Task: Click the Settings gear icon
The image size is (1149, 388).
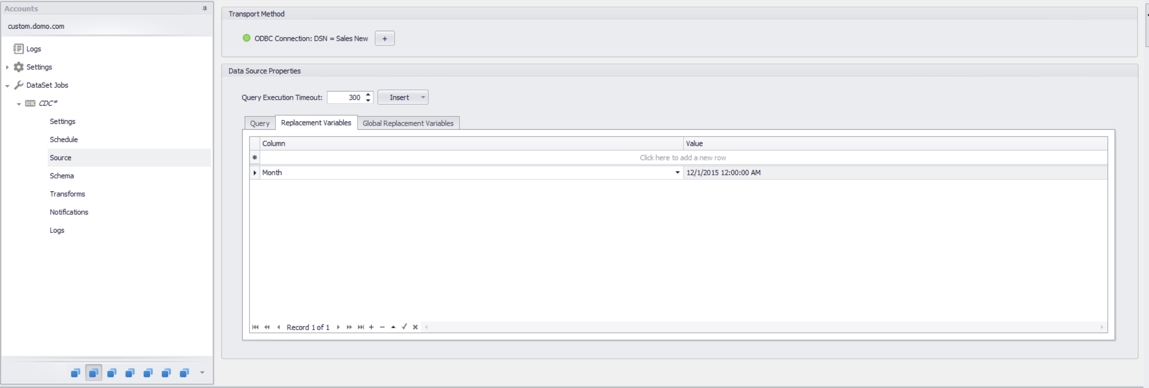Action: click(18, 67)
